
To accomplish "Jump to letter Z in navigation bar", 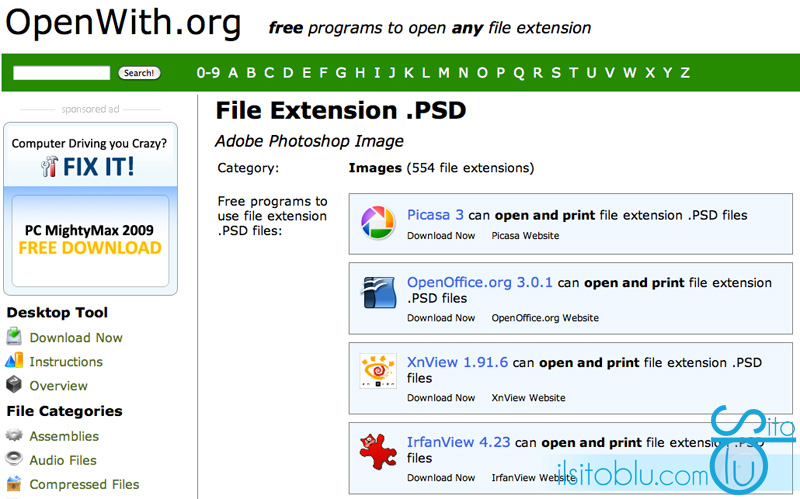I will tap(685, 73).
